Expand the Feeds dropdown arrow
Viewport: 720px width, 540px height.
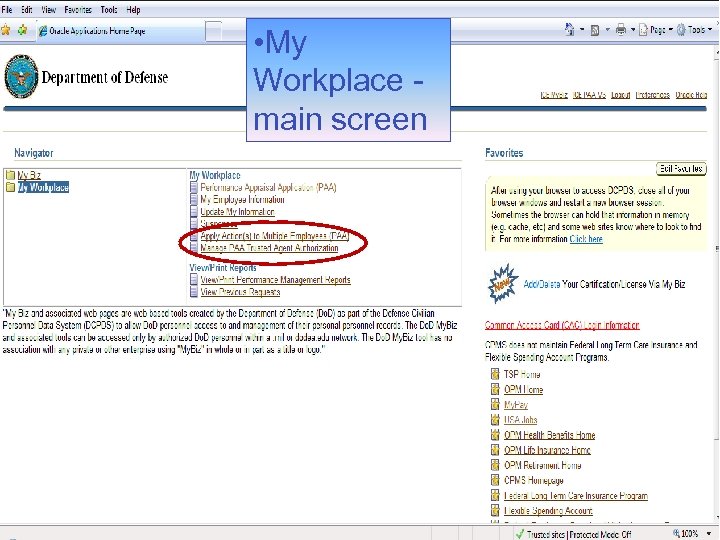[607, 30]
